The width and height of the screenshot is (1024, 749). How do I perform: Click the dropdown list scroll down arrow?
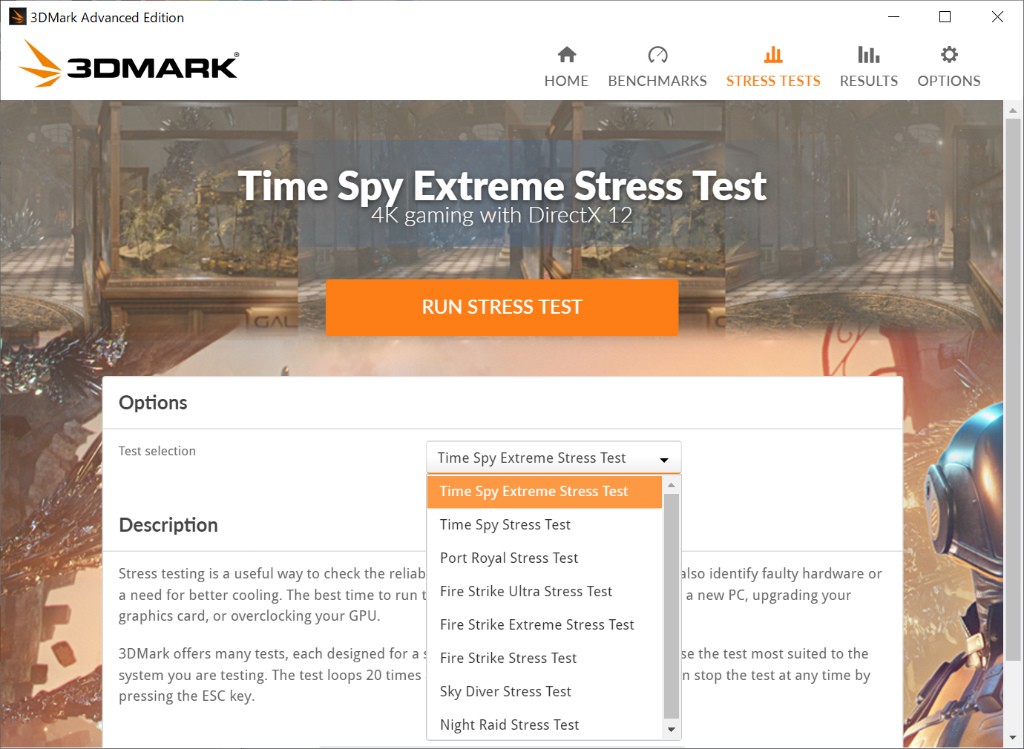[671, 729]
